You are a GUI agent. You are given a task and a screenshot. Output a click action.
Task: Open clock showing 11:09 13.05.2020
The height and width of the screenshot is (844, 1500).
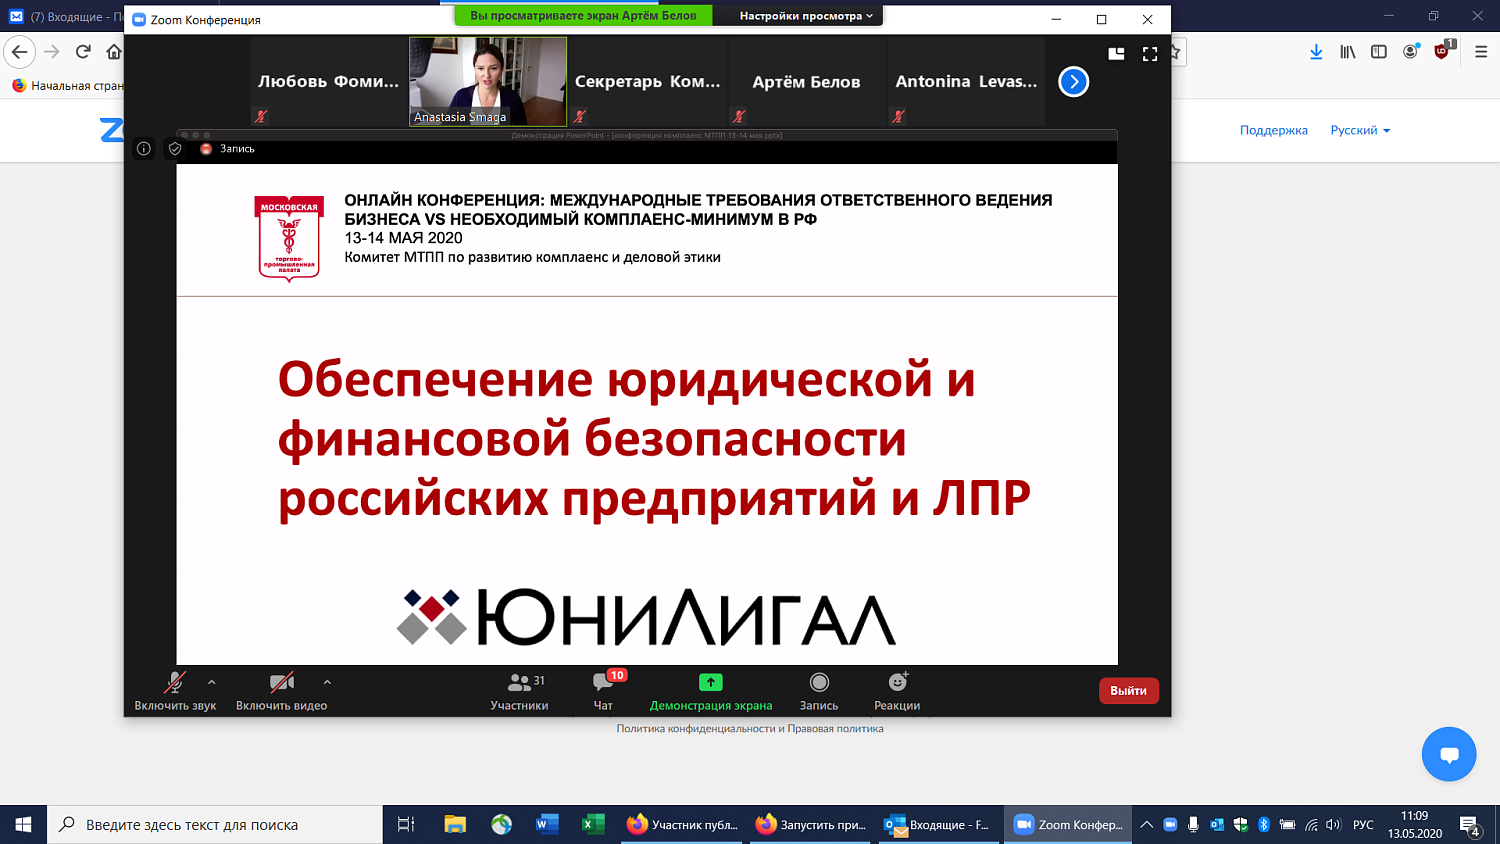click(x=1415, y=825)
